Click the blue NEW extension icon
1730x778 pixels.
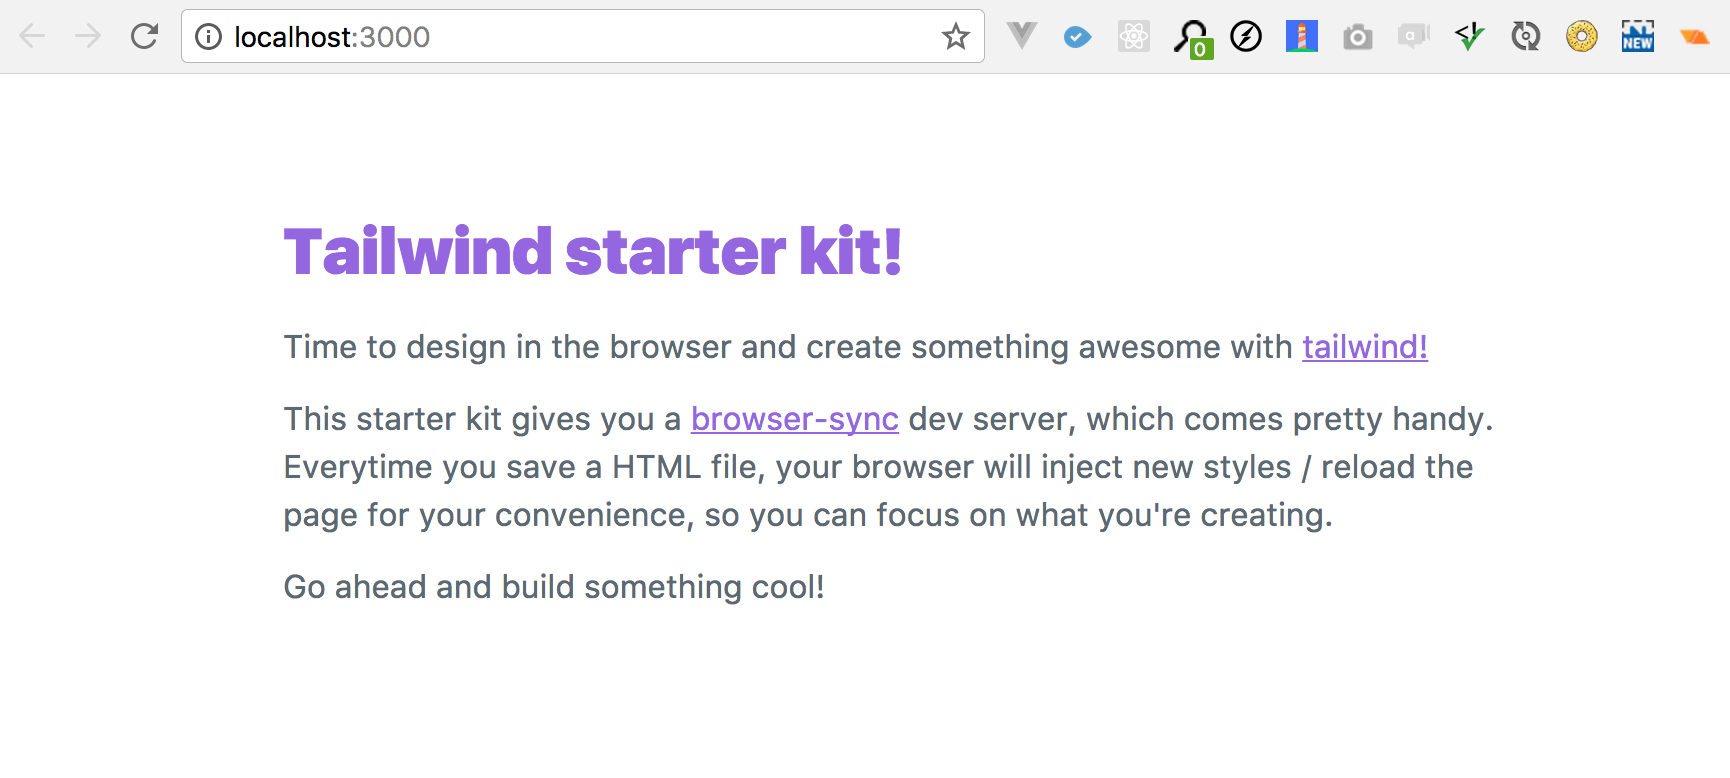1637,37
